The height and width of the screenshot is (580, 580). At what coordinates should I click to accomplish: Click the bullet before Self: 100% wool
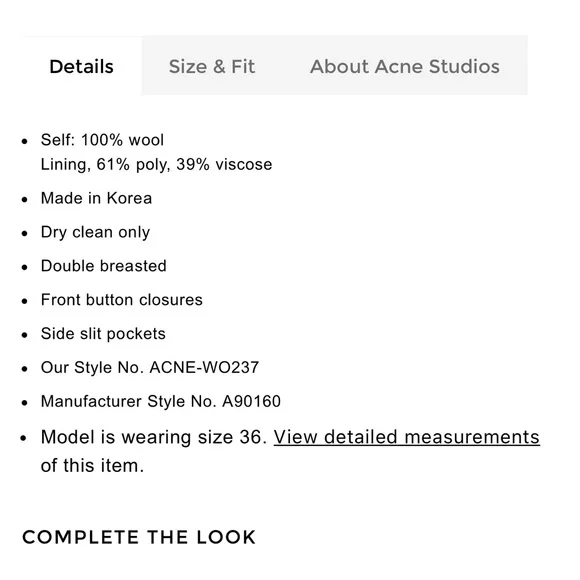pos(24,141)
